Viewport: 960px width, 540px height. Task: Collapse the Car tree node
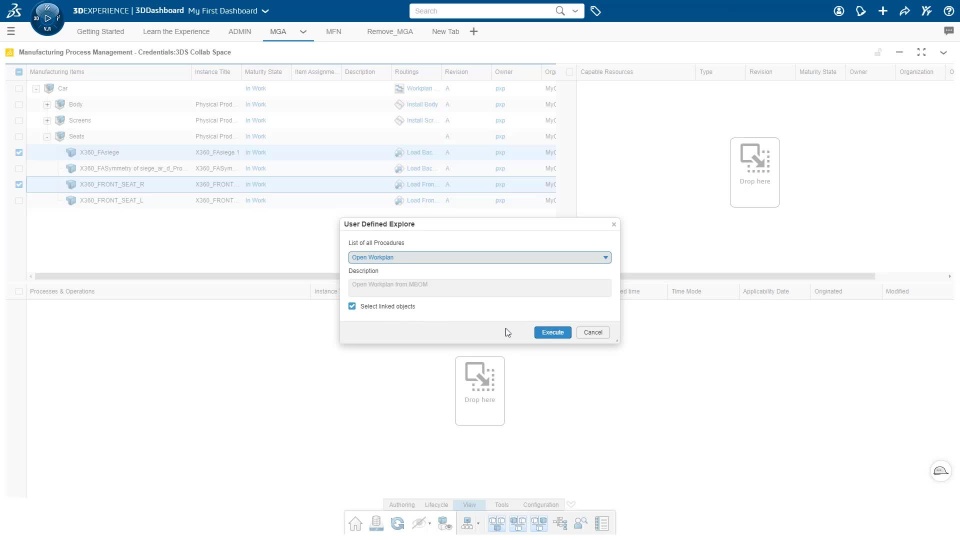36,89
